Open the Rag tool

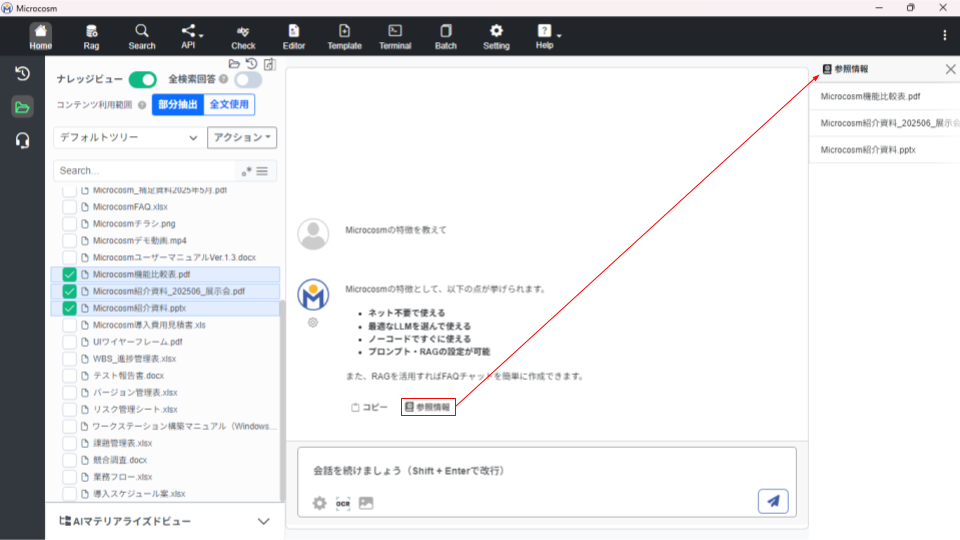point(91,37)
